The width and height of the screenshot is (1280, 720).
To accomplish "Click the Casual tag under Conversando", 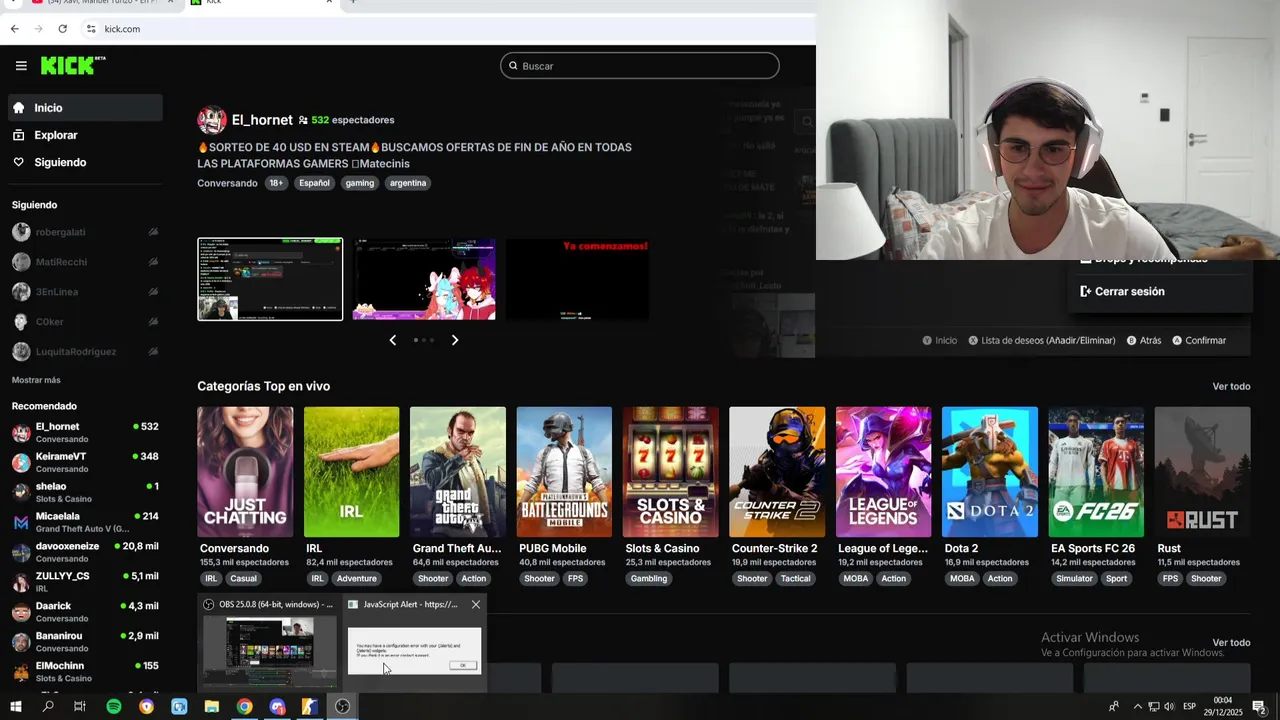I will [243, 579].
